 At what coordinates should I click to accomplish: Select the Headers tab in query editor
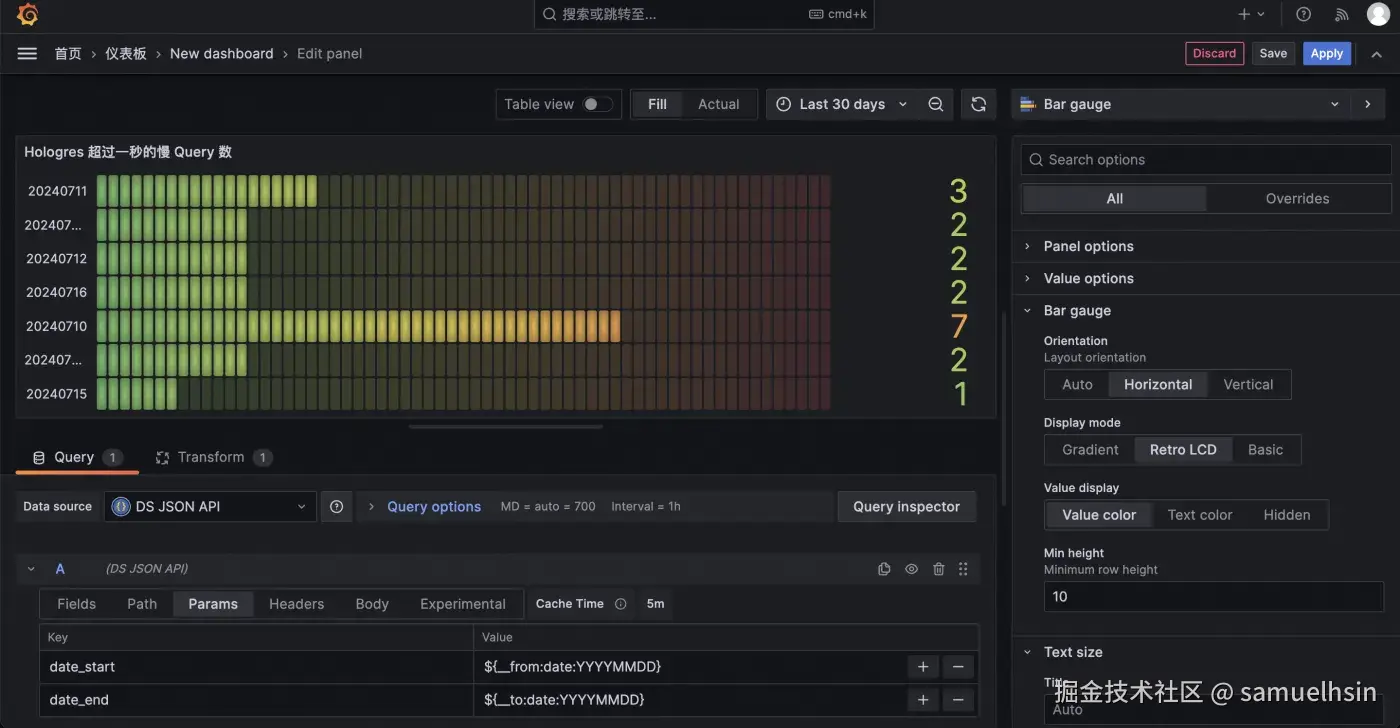click(x=296, y=604)
